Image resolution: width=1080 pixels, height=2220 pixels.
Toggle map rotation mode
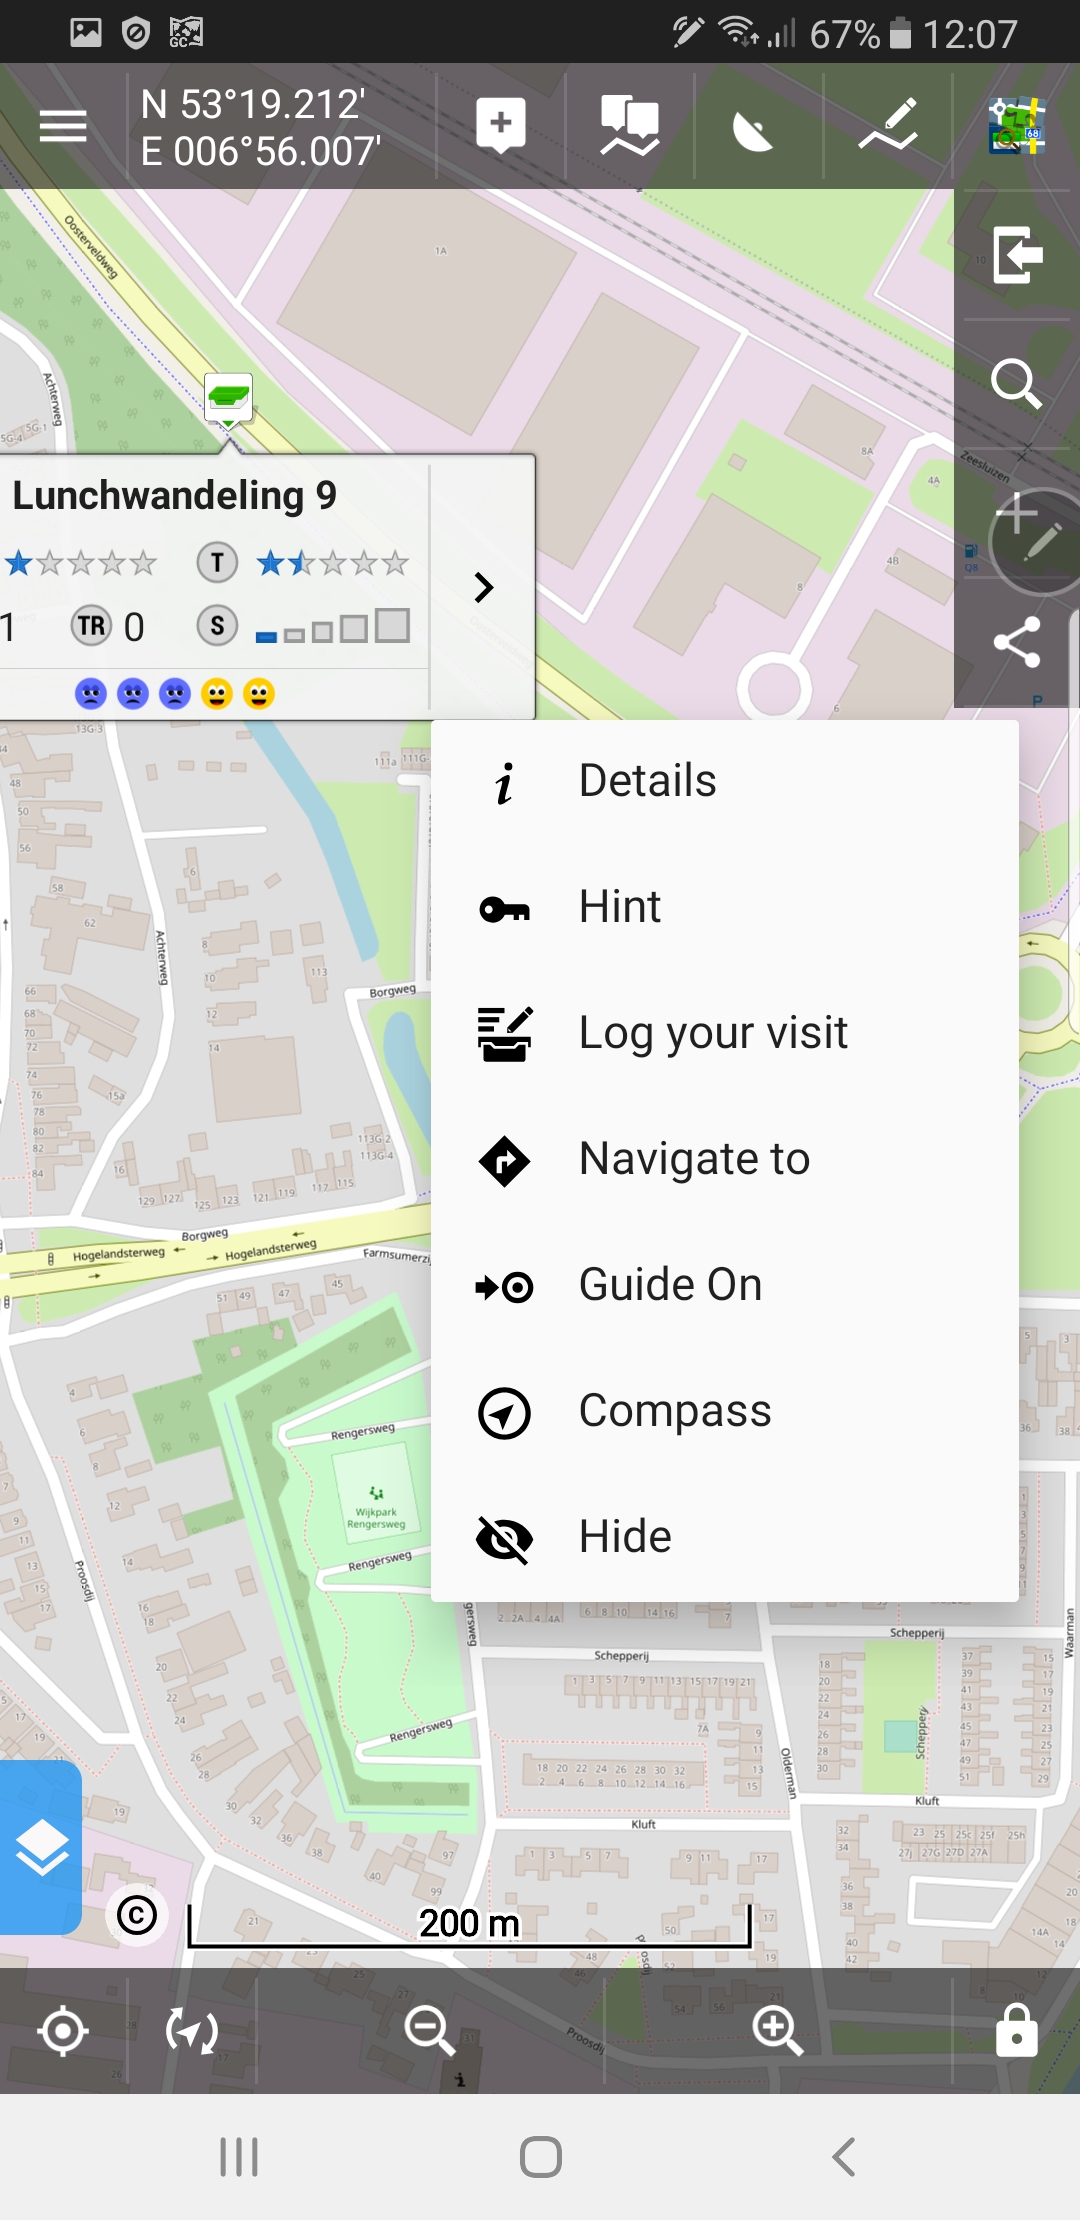pos(191,2031)
